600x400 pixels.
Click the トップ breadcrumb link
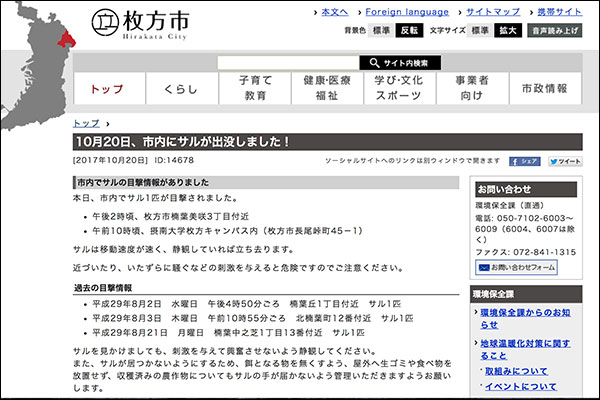click(86, 122)
